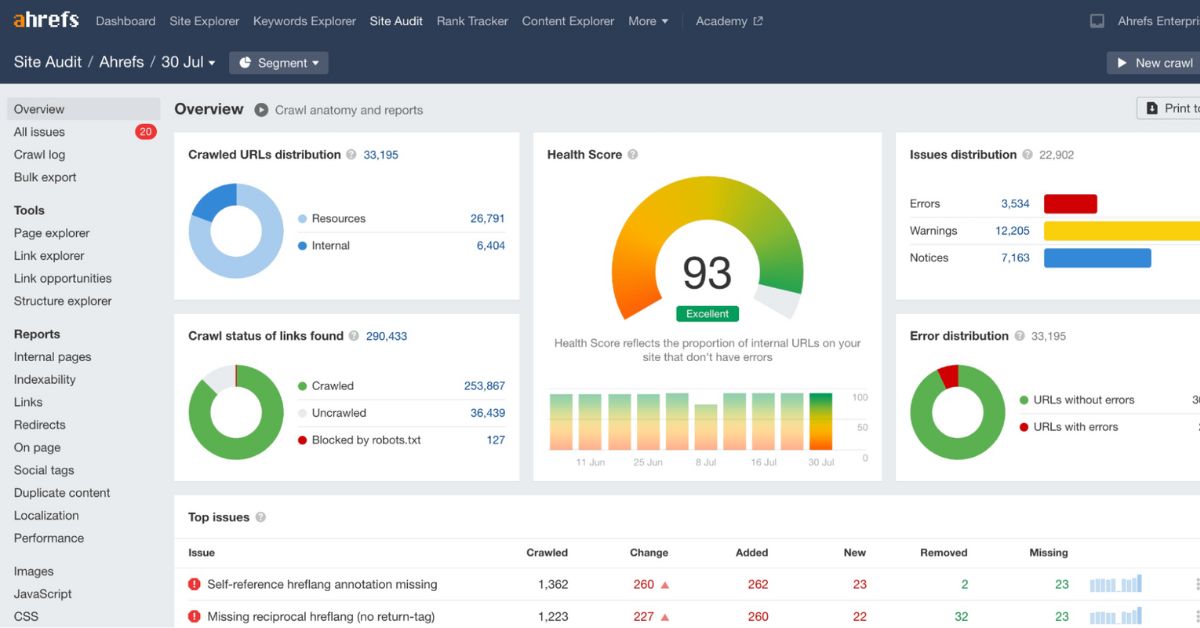Click the Ahrefs logo

click(46, 20)
